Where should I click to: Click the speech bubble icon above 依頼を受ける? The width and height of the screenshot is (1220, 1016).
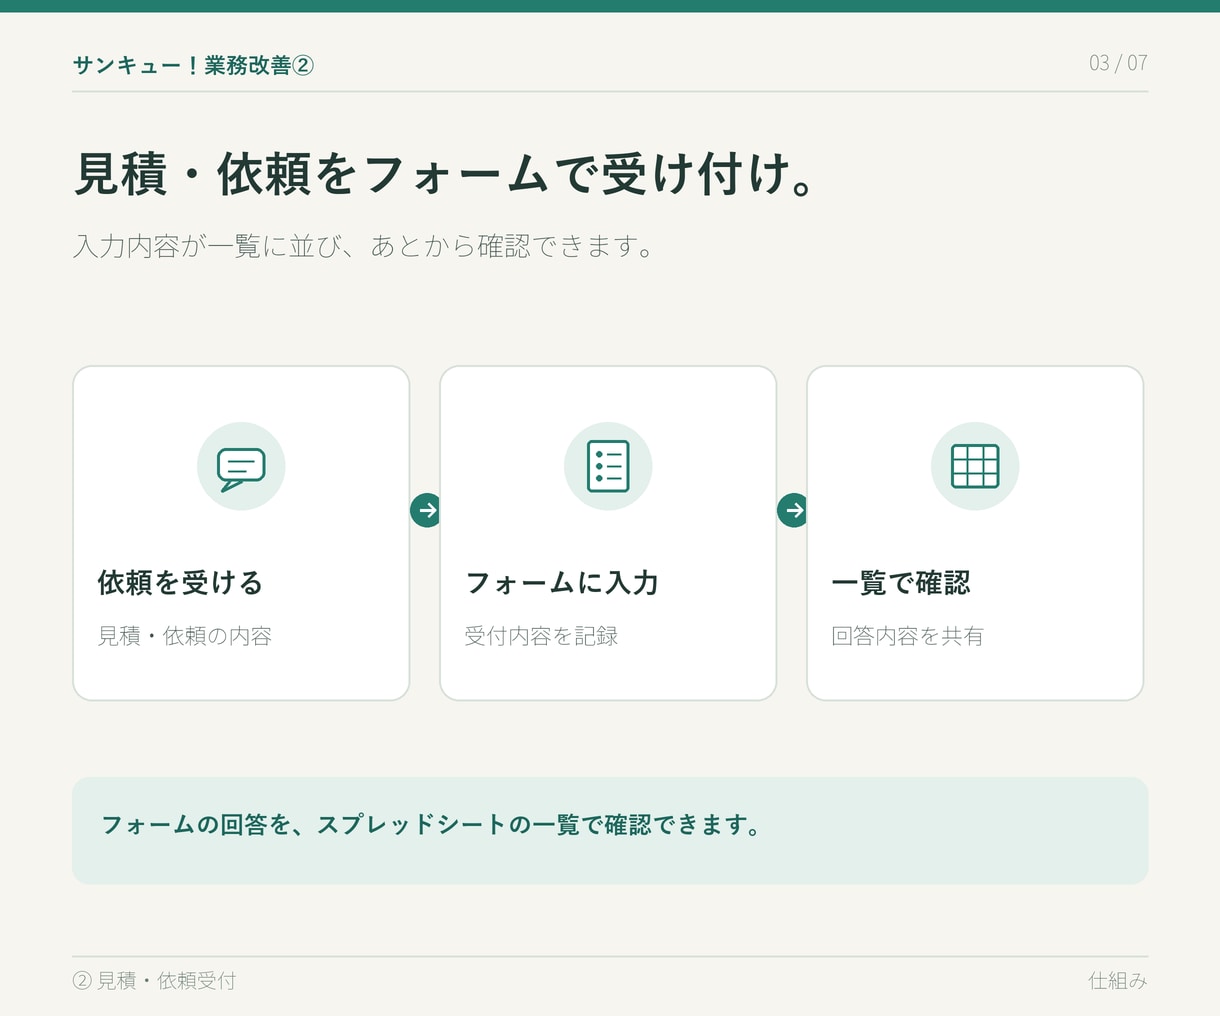tap(241, 467)
